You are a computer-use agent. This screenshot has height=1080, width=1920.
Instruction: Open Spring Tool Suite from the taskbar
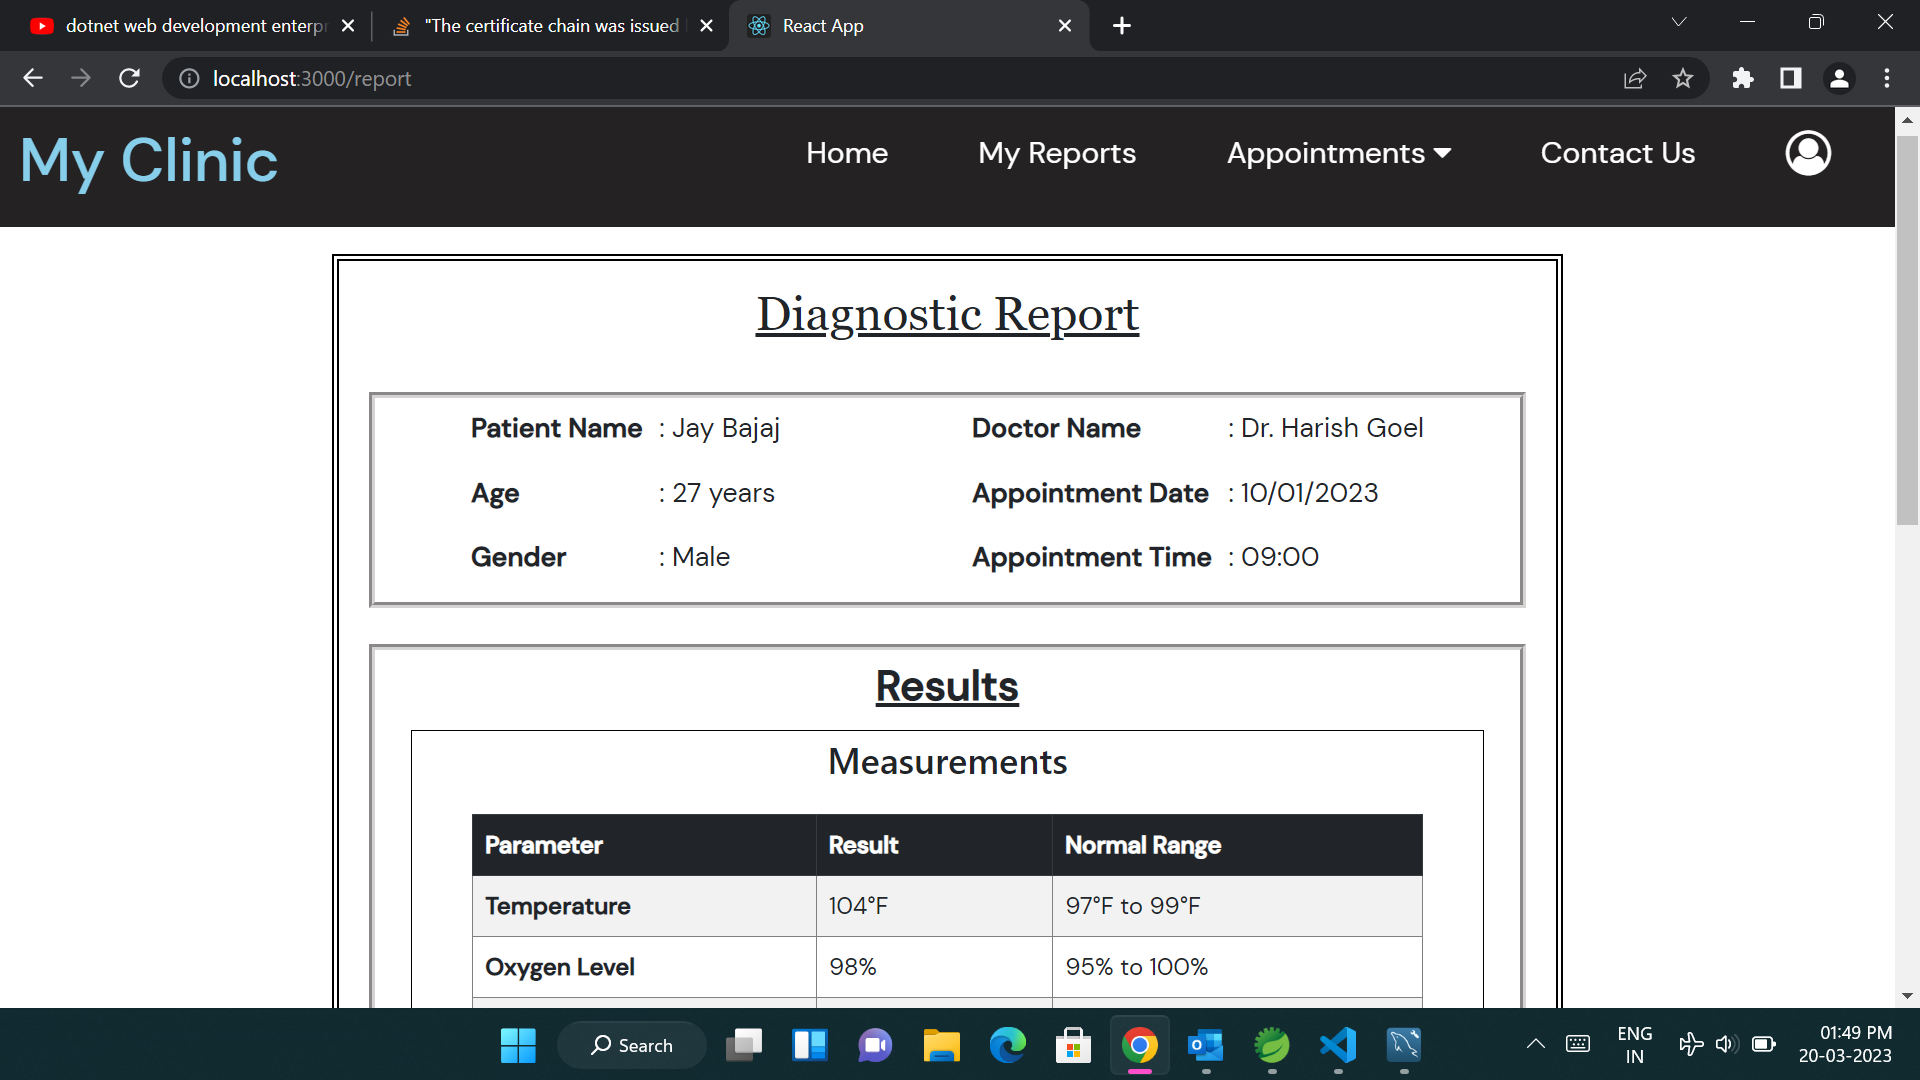pos(1272,1045)
